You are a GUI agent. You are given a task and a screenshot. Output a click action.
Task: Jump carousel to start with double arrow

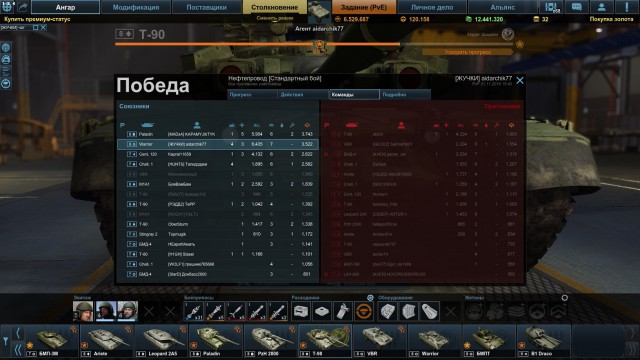(18, 350)
